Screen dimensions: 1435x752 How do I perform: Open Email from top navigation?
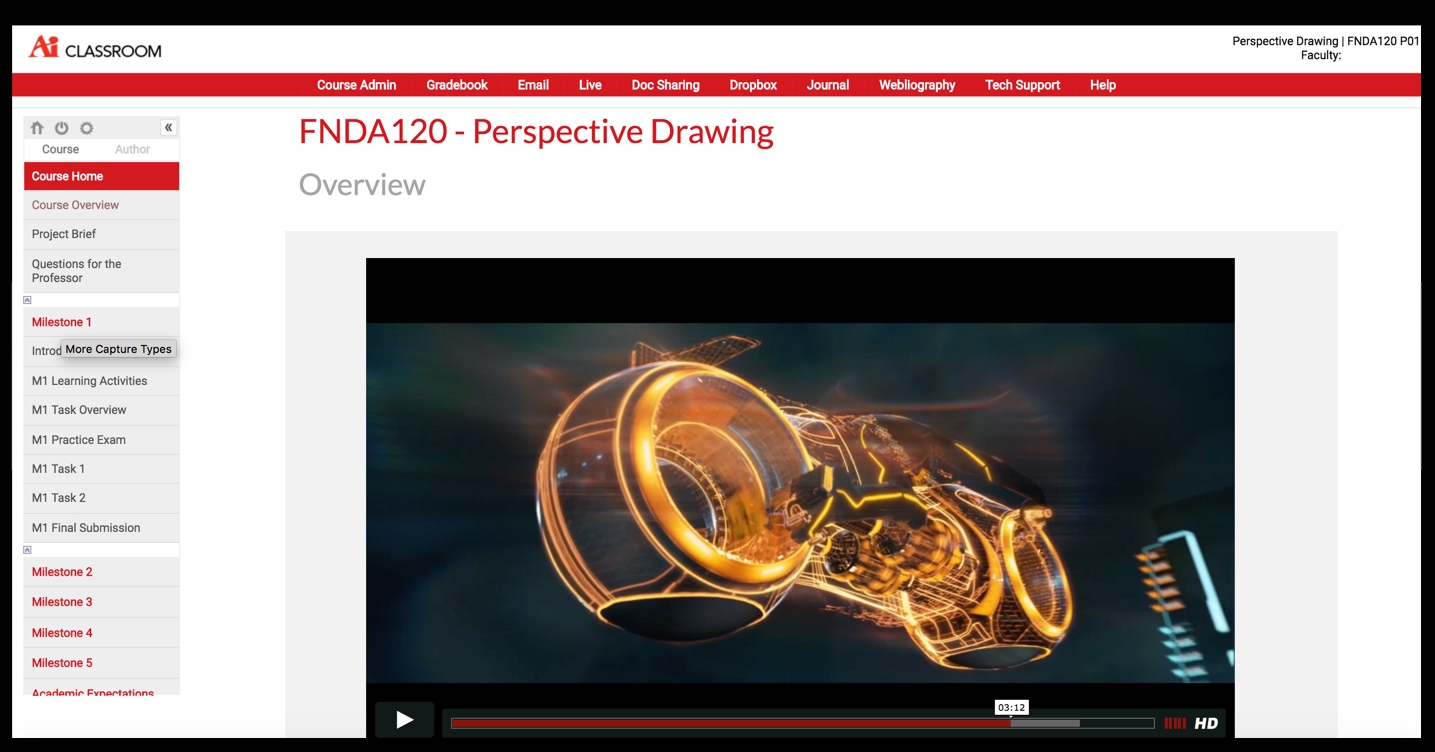(533, 85)
